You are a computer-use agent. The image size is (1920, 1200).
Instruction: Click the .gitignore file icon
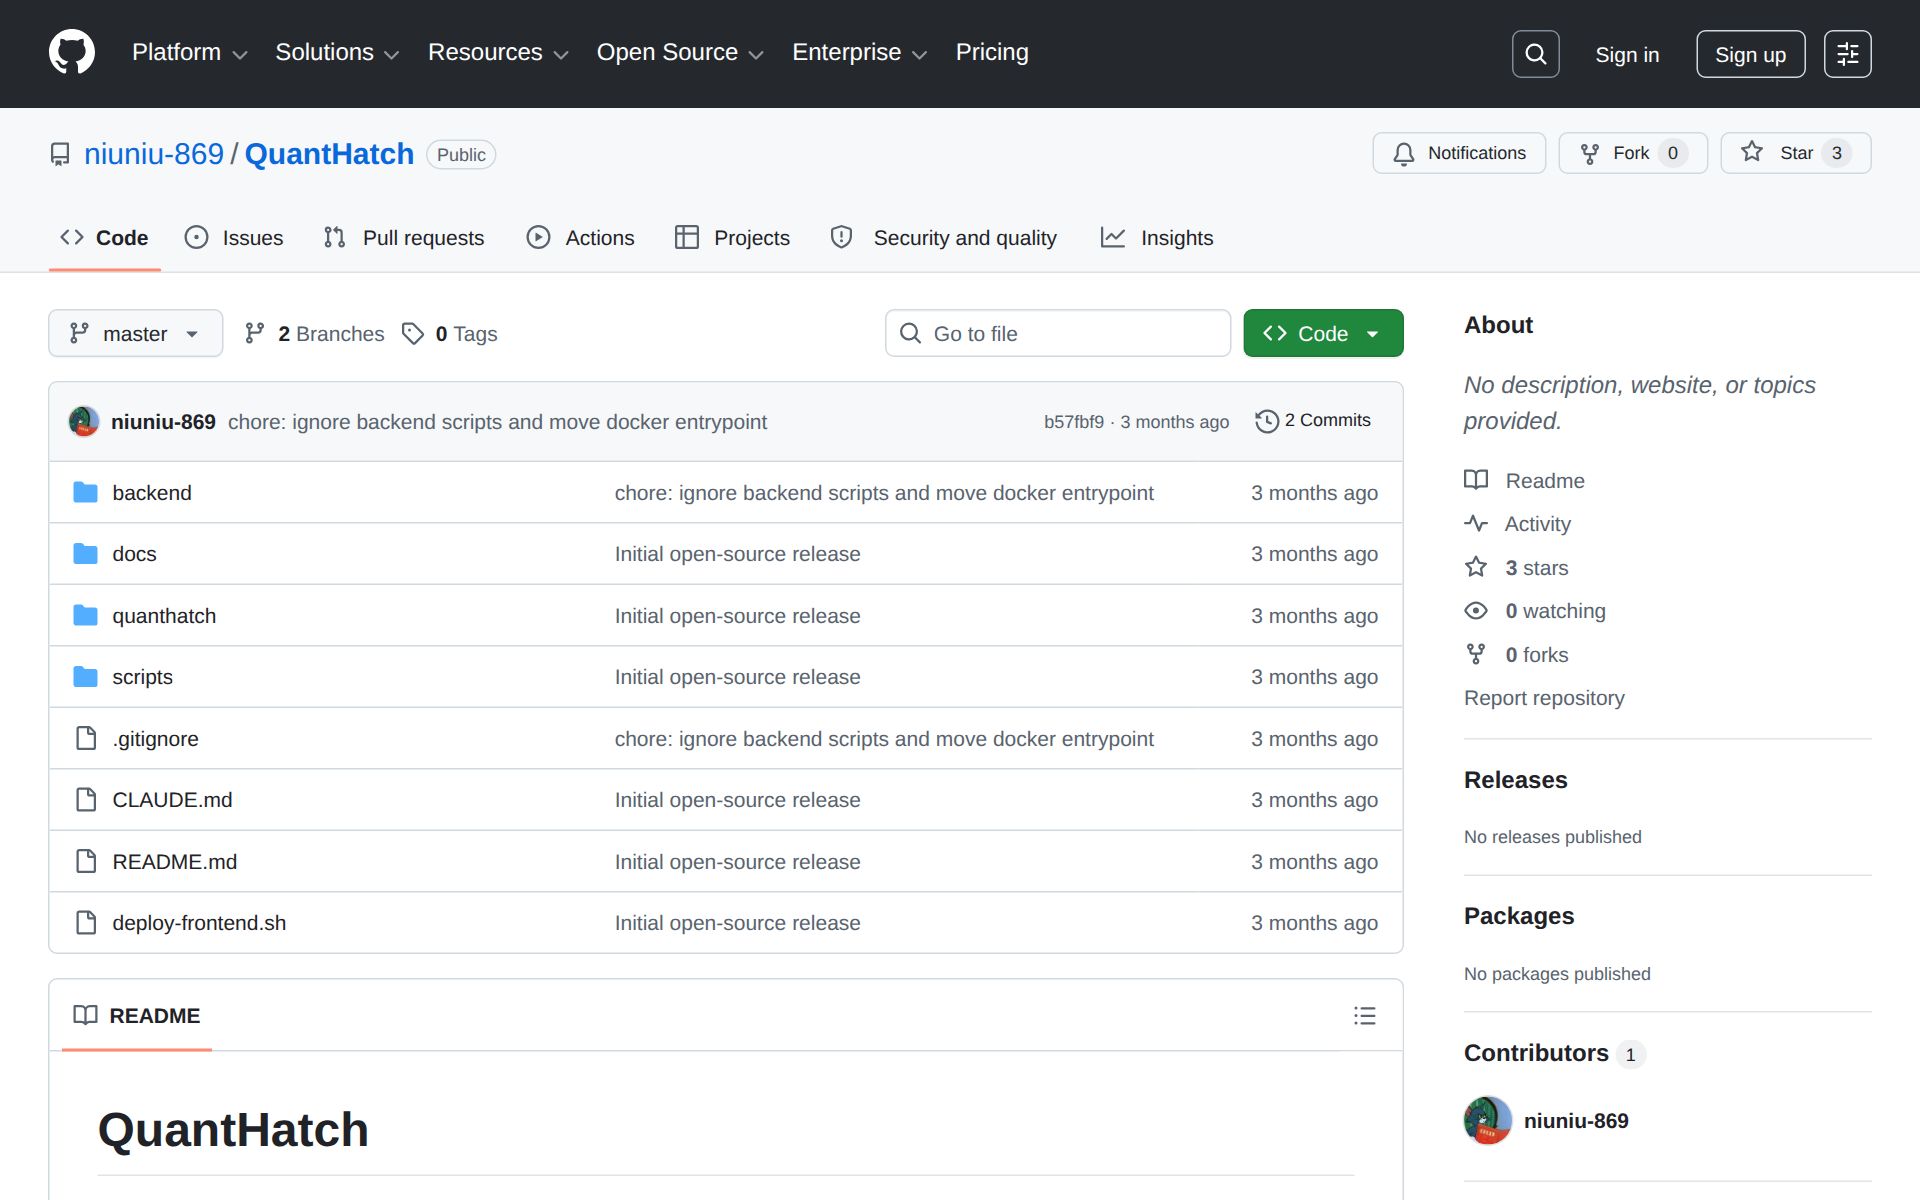86,738
